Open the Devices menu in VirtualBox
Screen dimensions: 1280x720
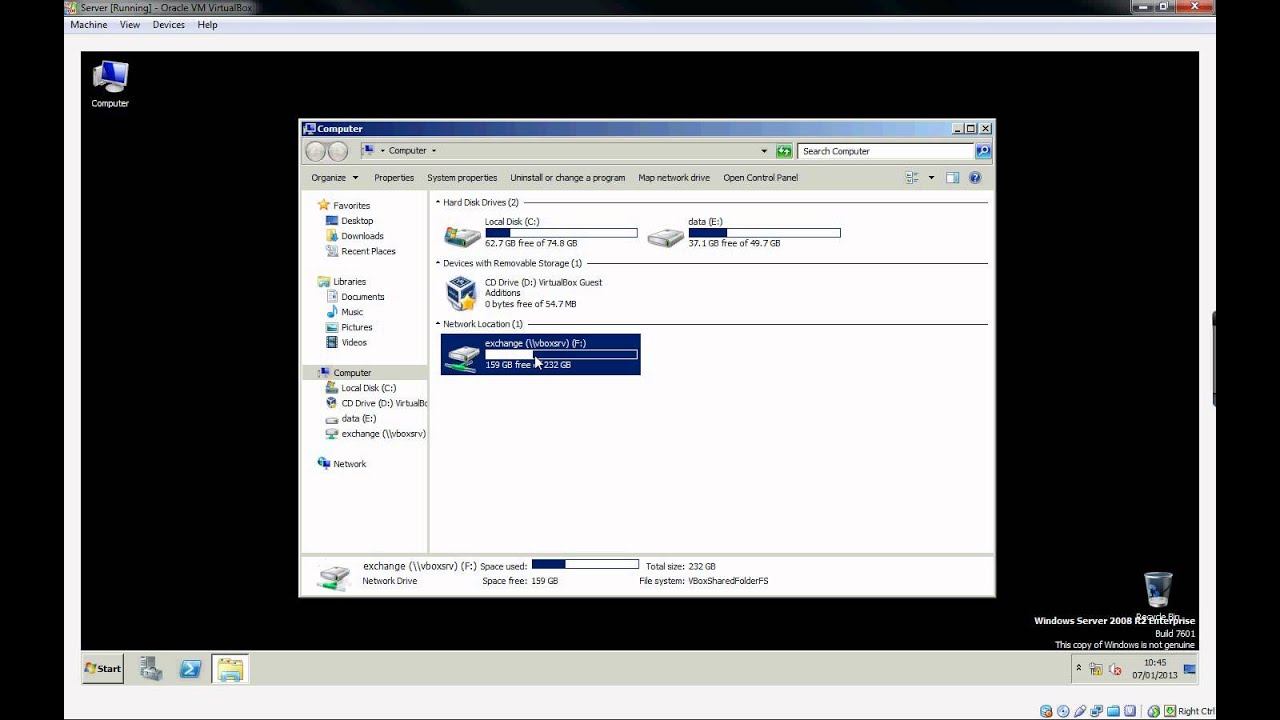point(168,25)
